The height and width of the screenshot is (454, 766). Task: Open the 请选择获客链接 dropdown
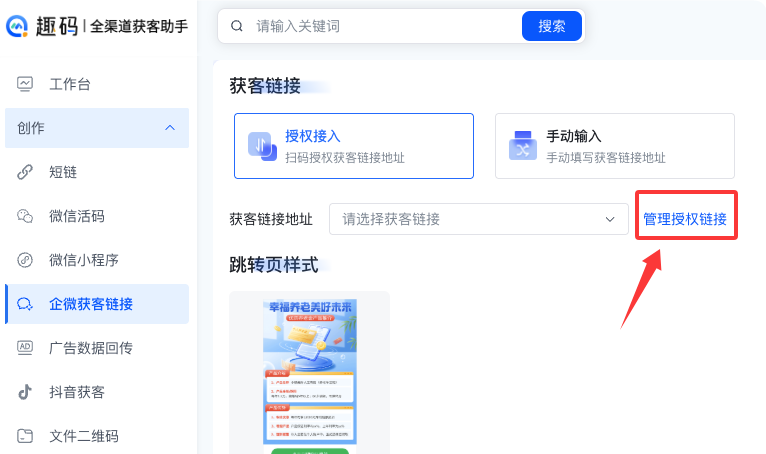tap(479, 219)
